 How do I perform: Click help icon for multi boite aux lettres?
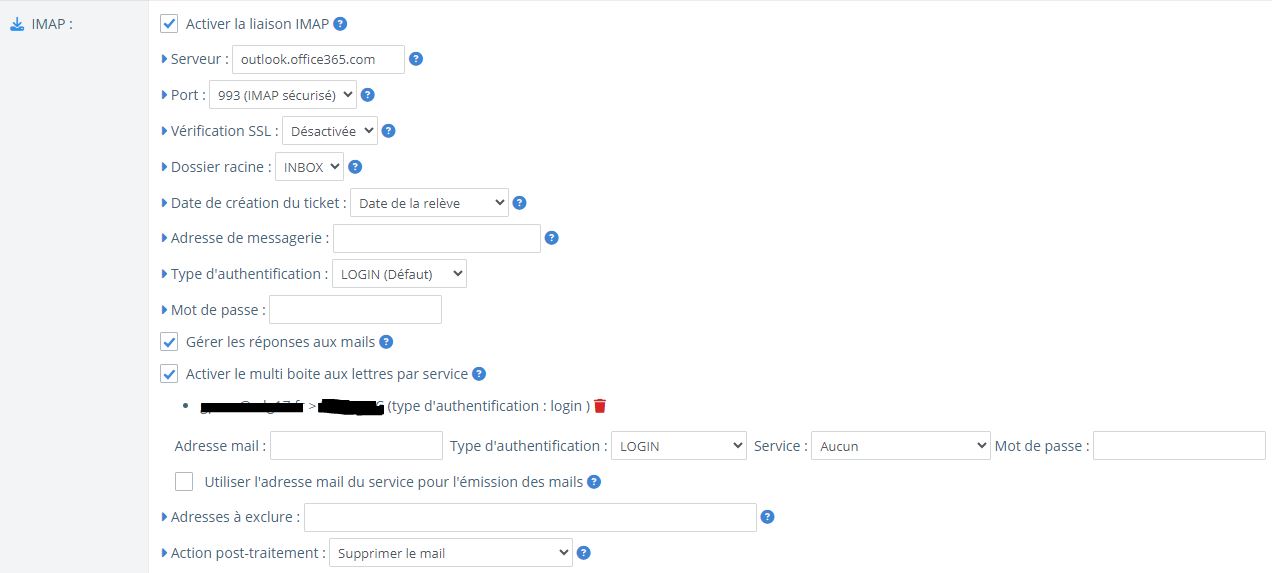pyautogui.click(x=479, y=374)
